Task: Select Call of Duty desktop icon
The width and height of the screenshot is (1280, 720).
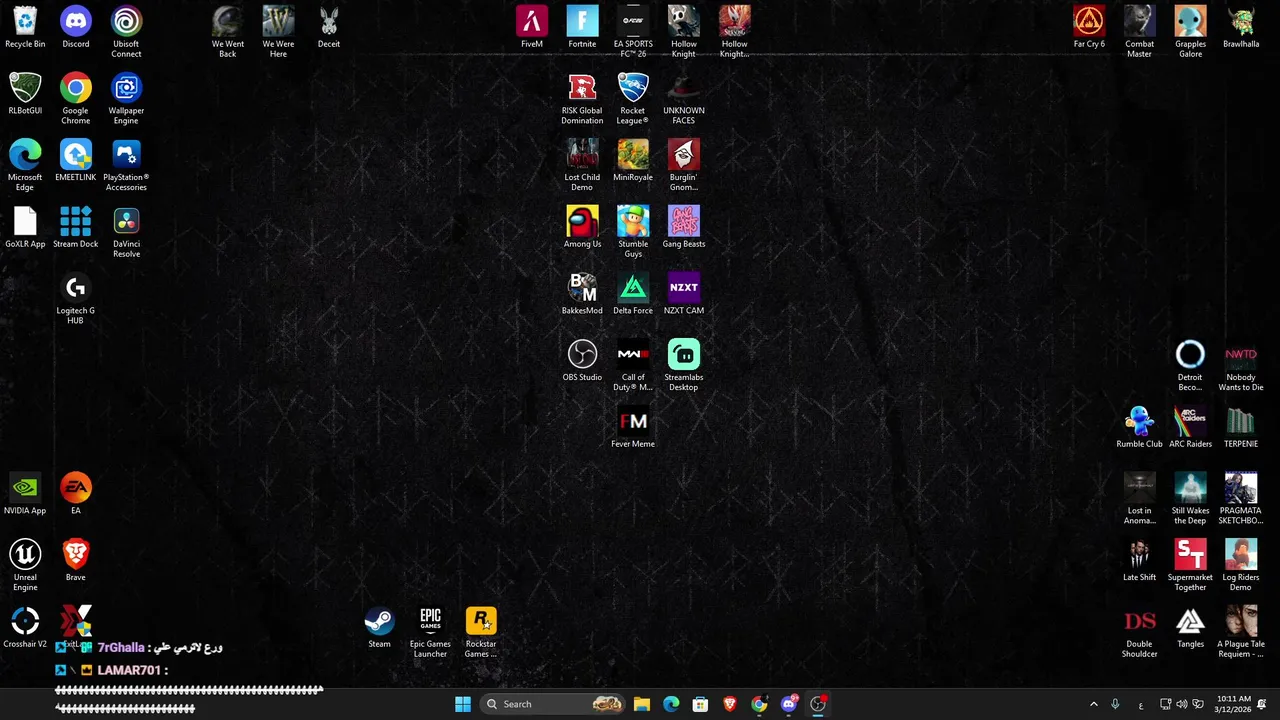Action: tap(633, 366)
